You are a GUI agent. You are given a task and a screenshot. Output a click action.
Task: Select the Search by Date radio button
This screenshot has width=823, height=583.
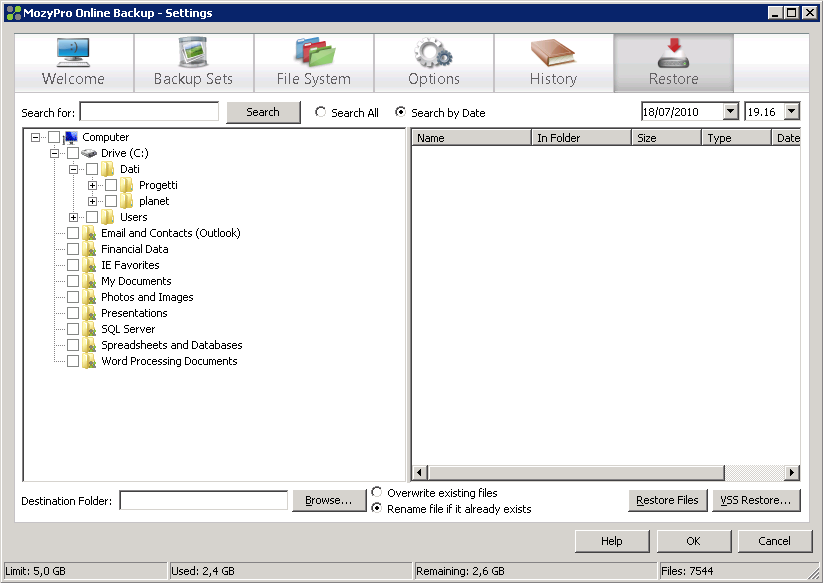400,112
